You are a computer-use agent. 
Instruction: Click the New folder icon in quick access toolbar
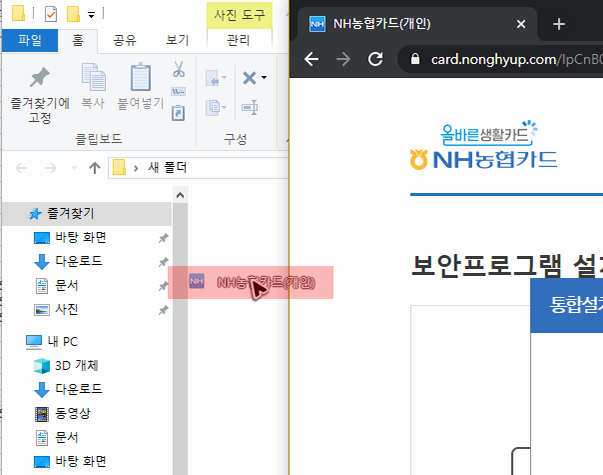73,14
